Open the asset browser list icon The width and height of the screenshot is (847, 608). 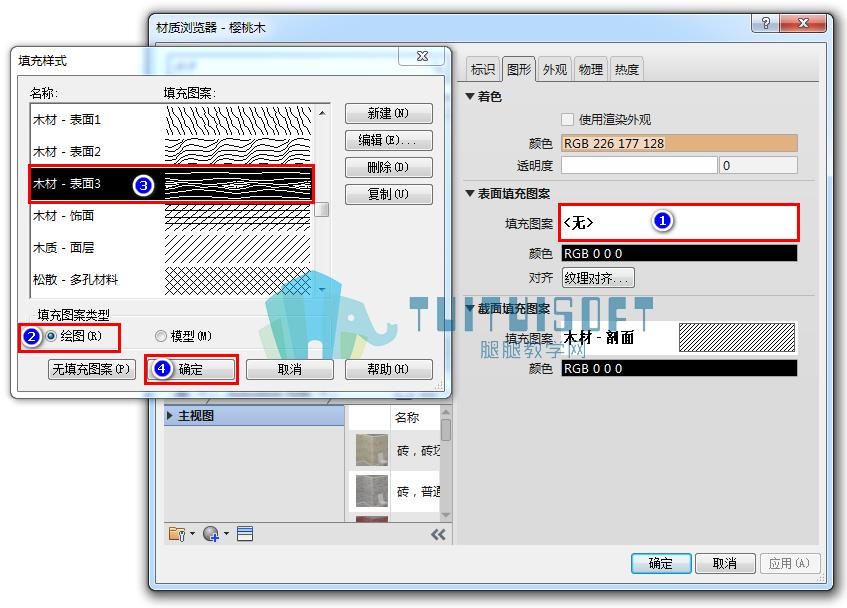click(x=245, y=534)
